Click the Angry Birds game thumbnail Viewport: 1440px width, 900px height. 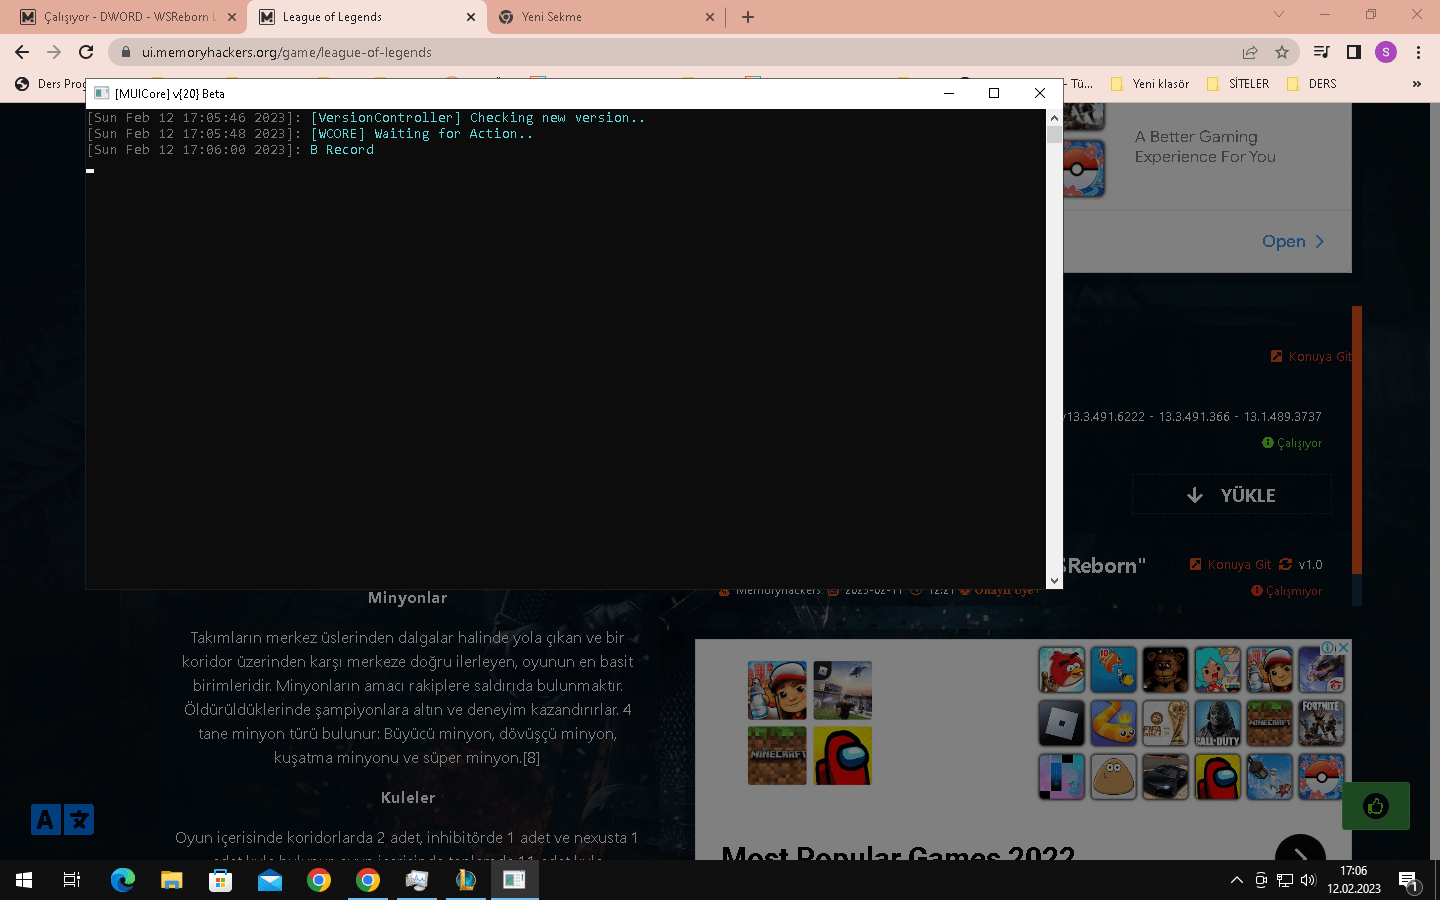tap(1061, 670)
